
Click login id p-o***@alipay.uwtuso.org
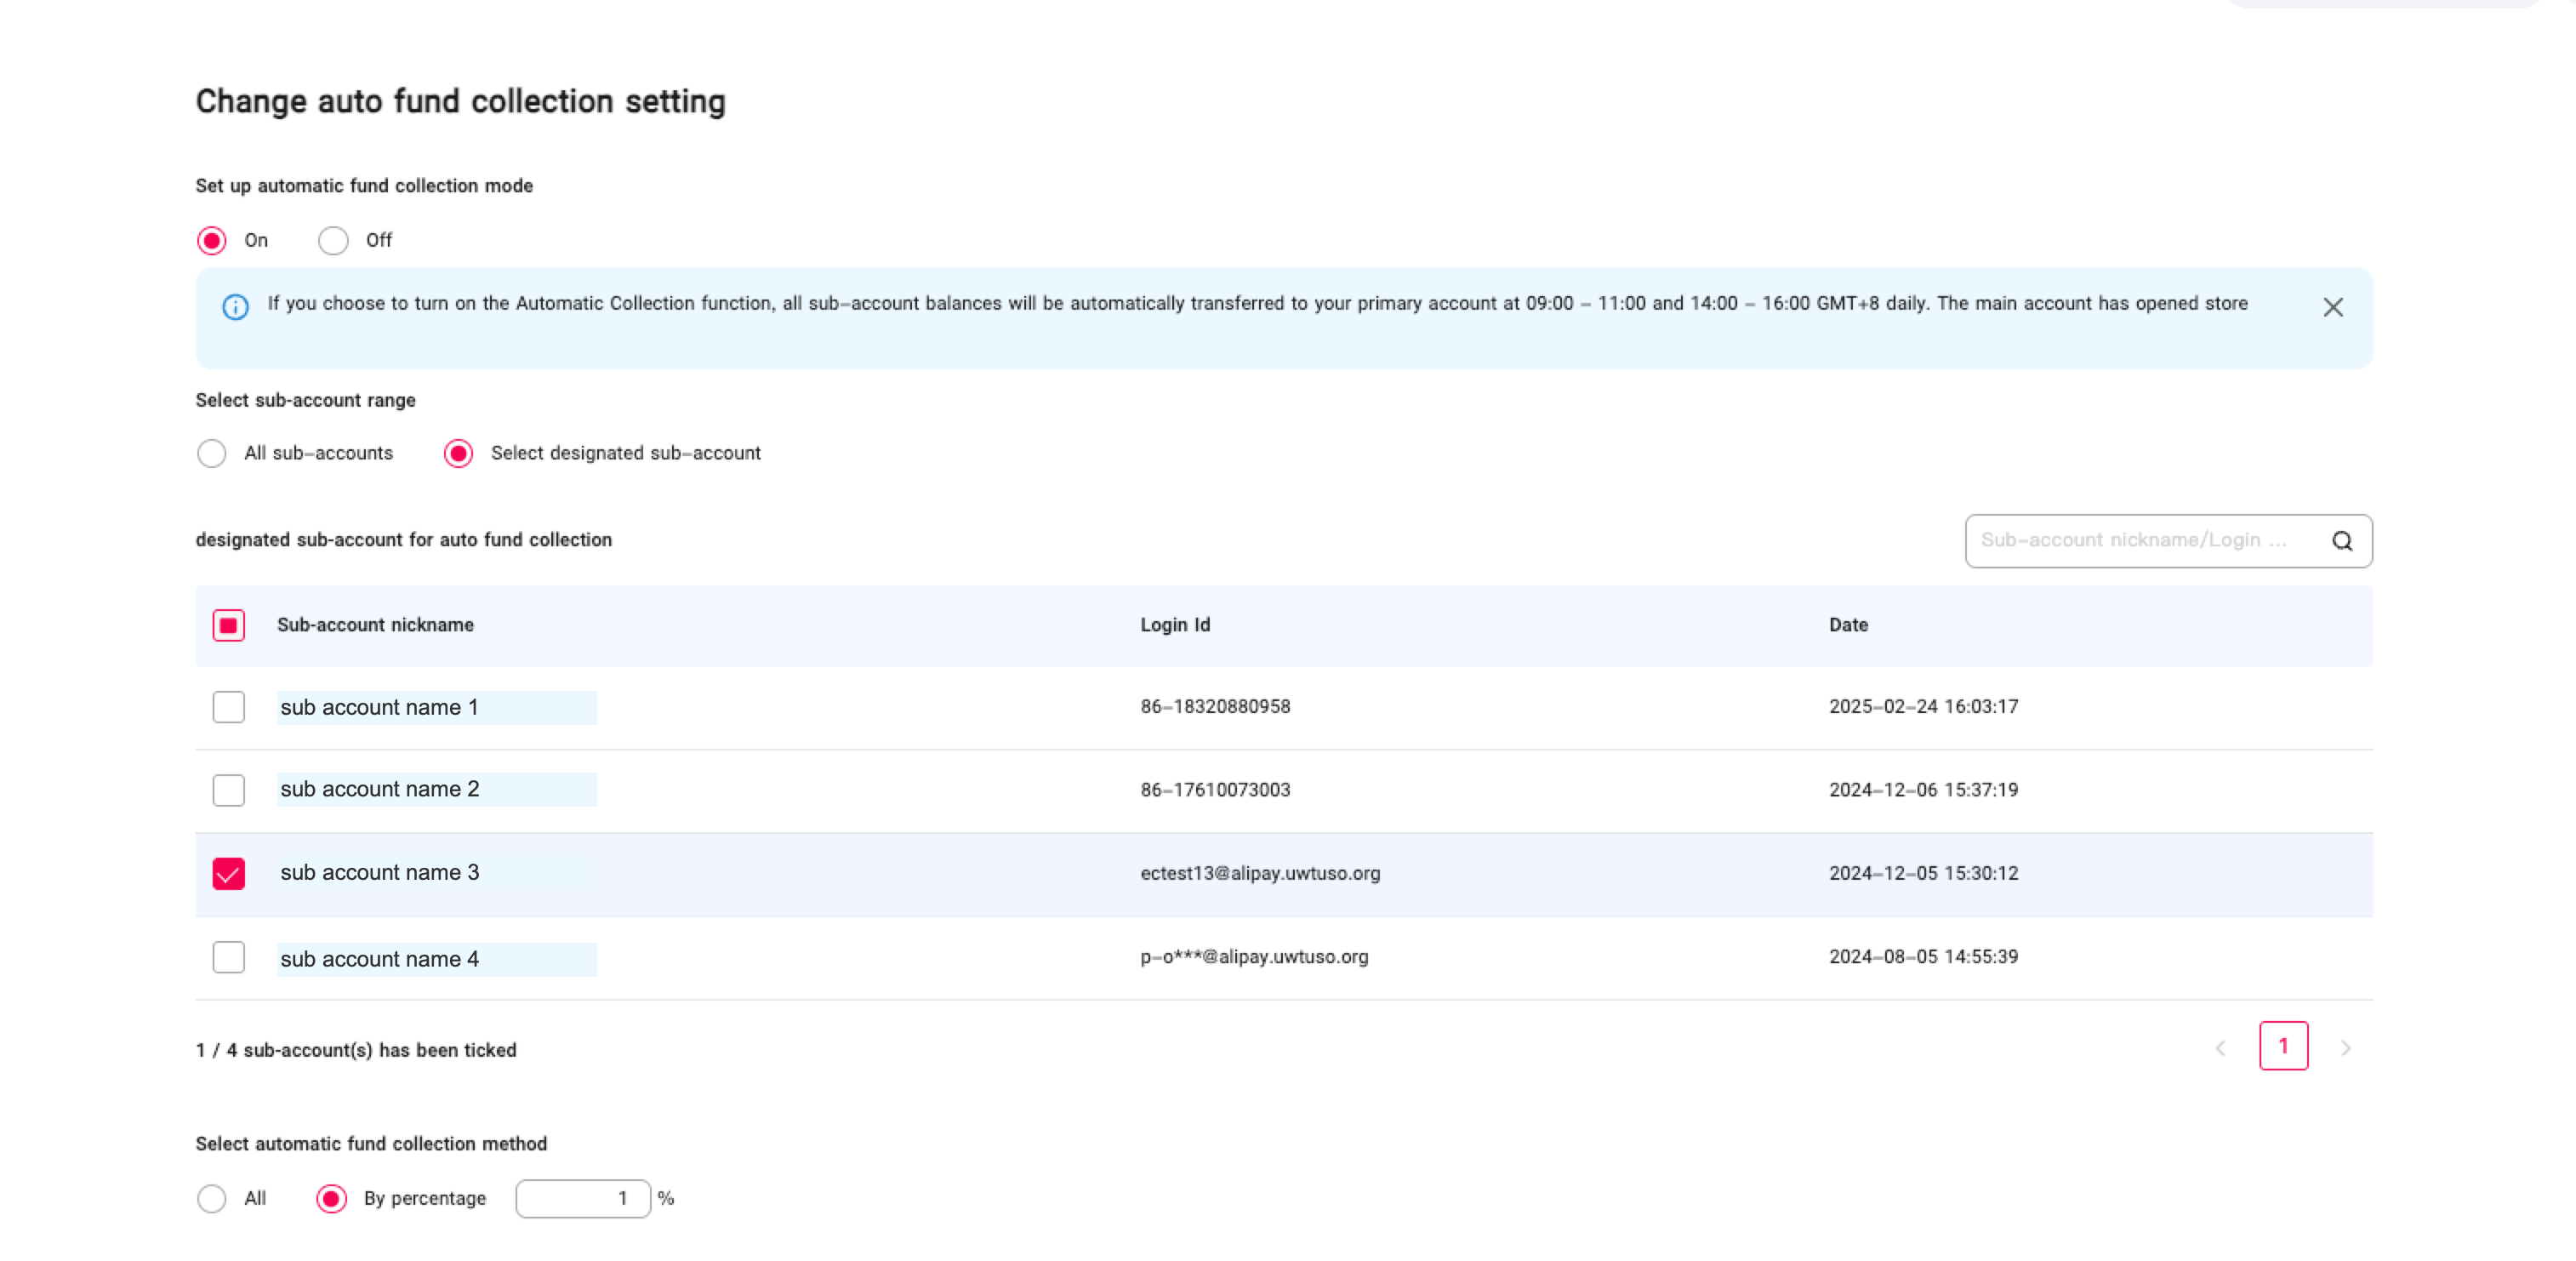[1254, 957]
